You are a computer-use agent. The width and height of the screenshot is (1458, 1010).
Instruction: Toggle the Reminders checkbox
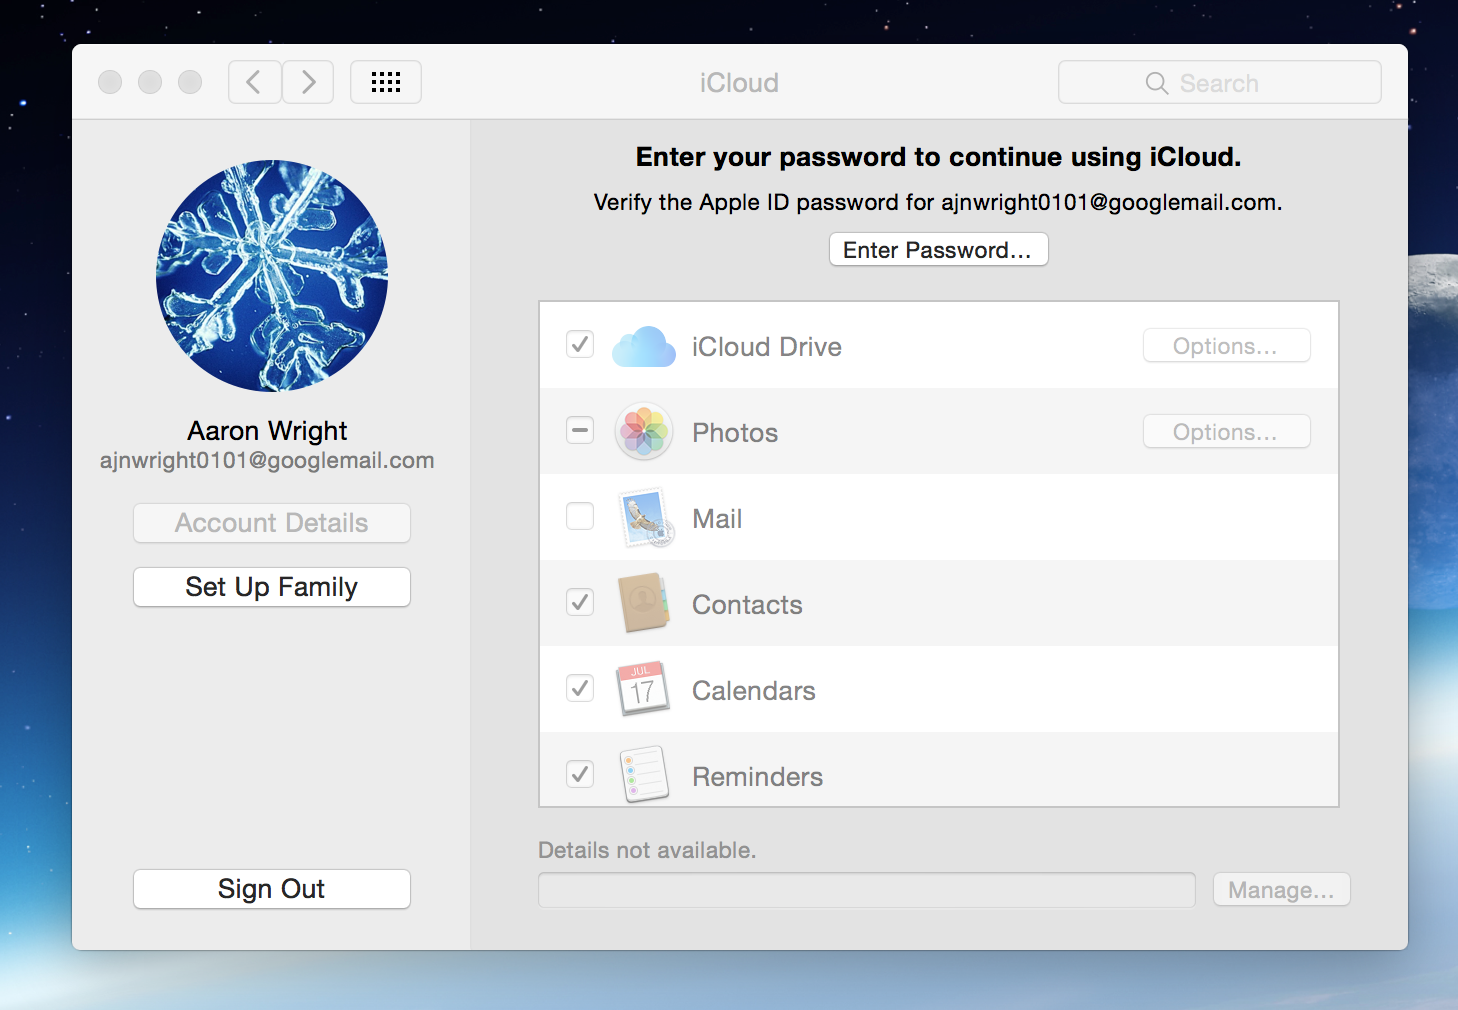[580, 774]
